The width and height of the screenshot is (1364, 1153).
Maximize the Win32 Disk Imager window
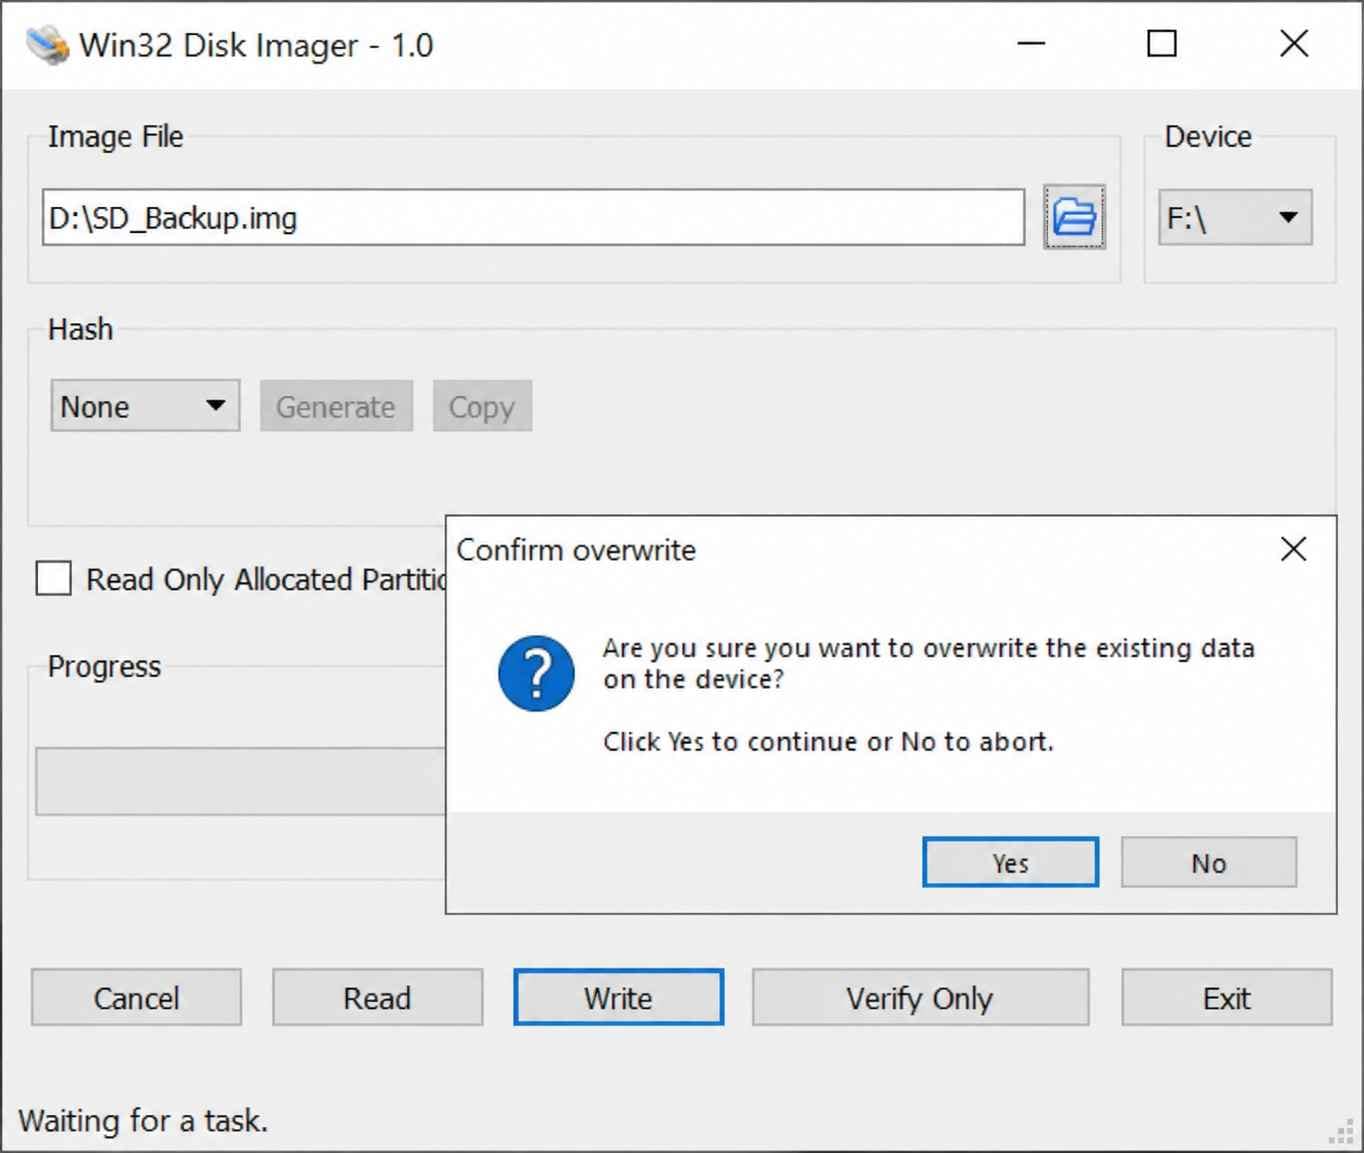[x=1161, y=44]
